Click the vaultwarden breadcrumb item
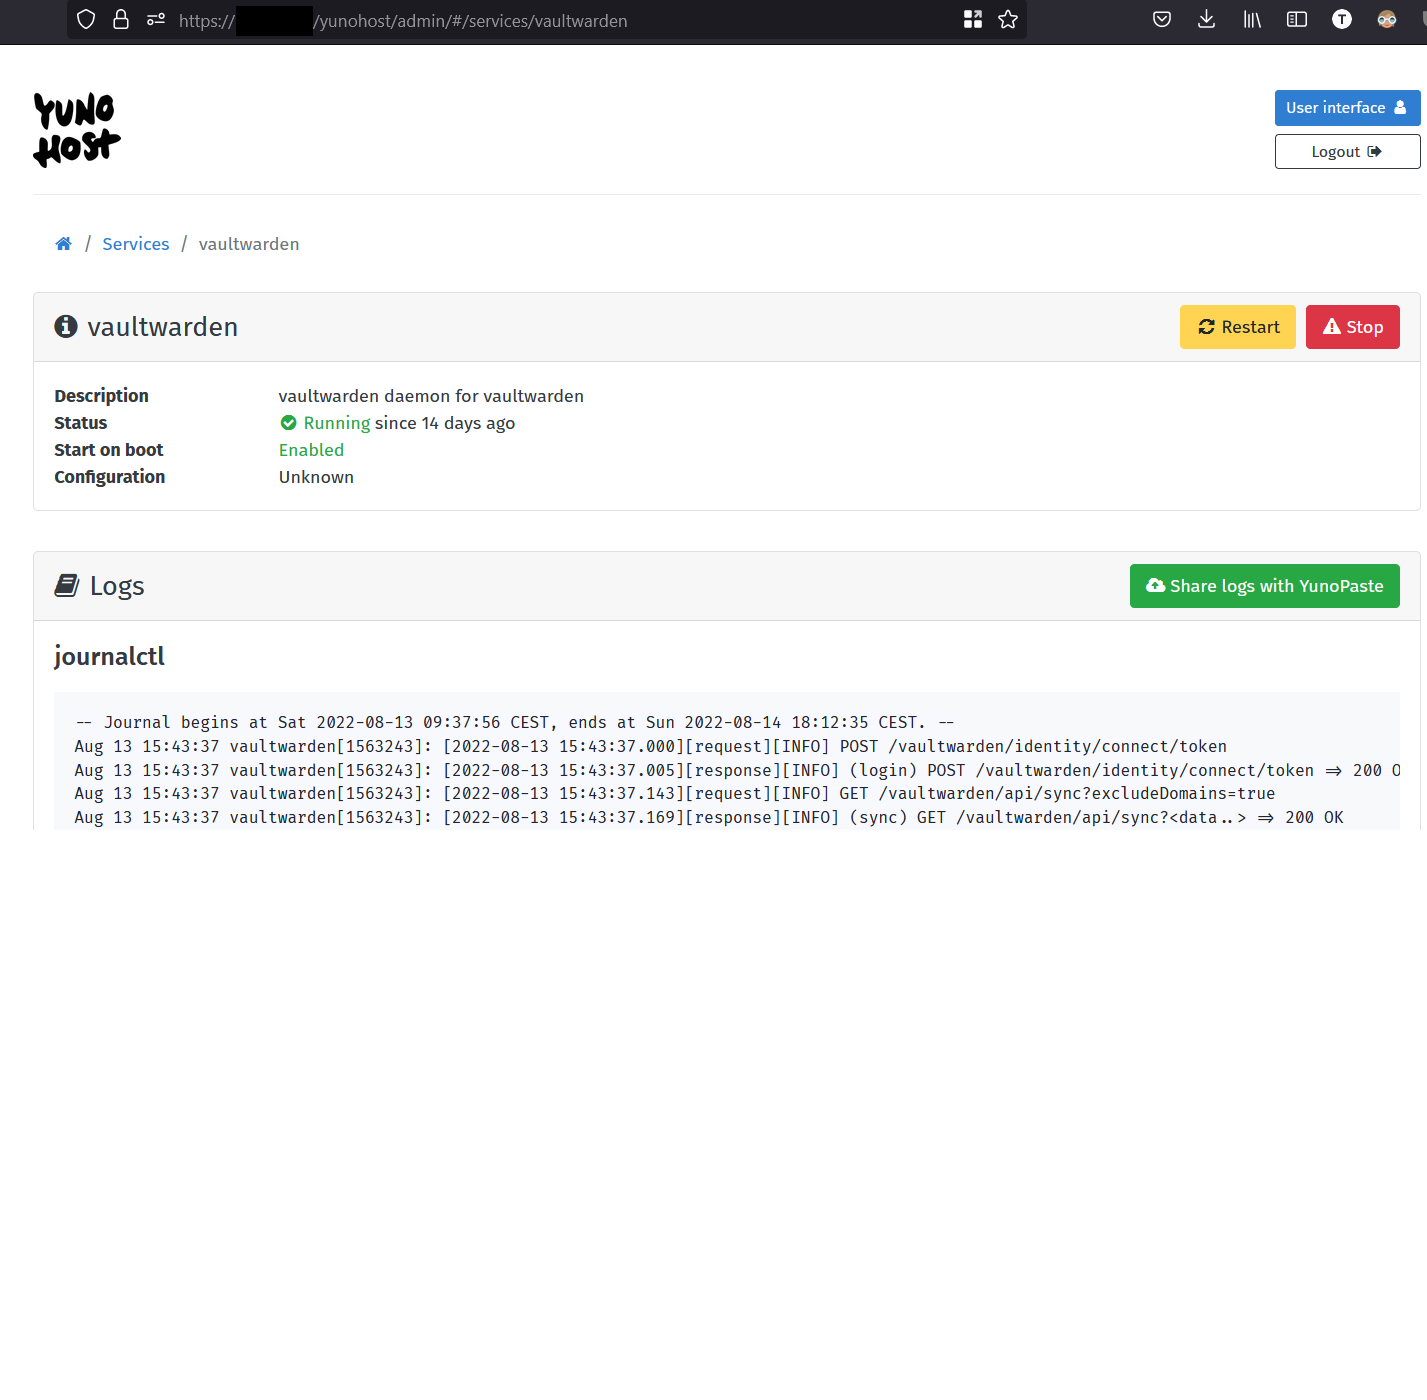The height and width of the screenshot is (1400, 1427). pos(249,244)
